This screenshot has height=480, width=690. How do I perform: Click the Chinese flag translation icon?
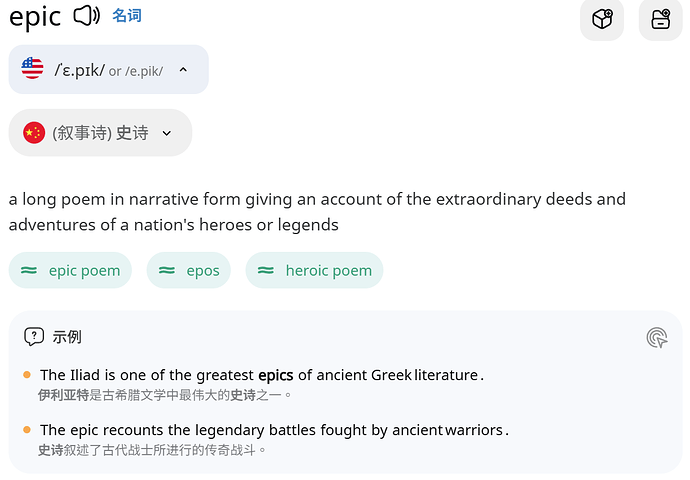click(x=34, y=133)
